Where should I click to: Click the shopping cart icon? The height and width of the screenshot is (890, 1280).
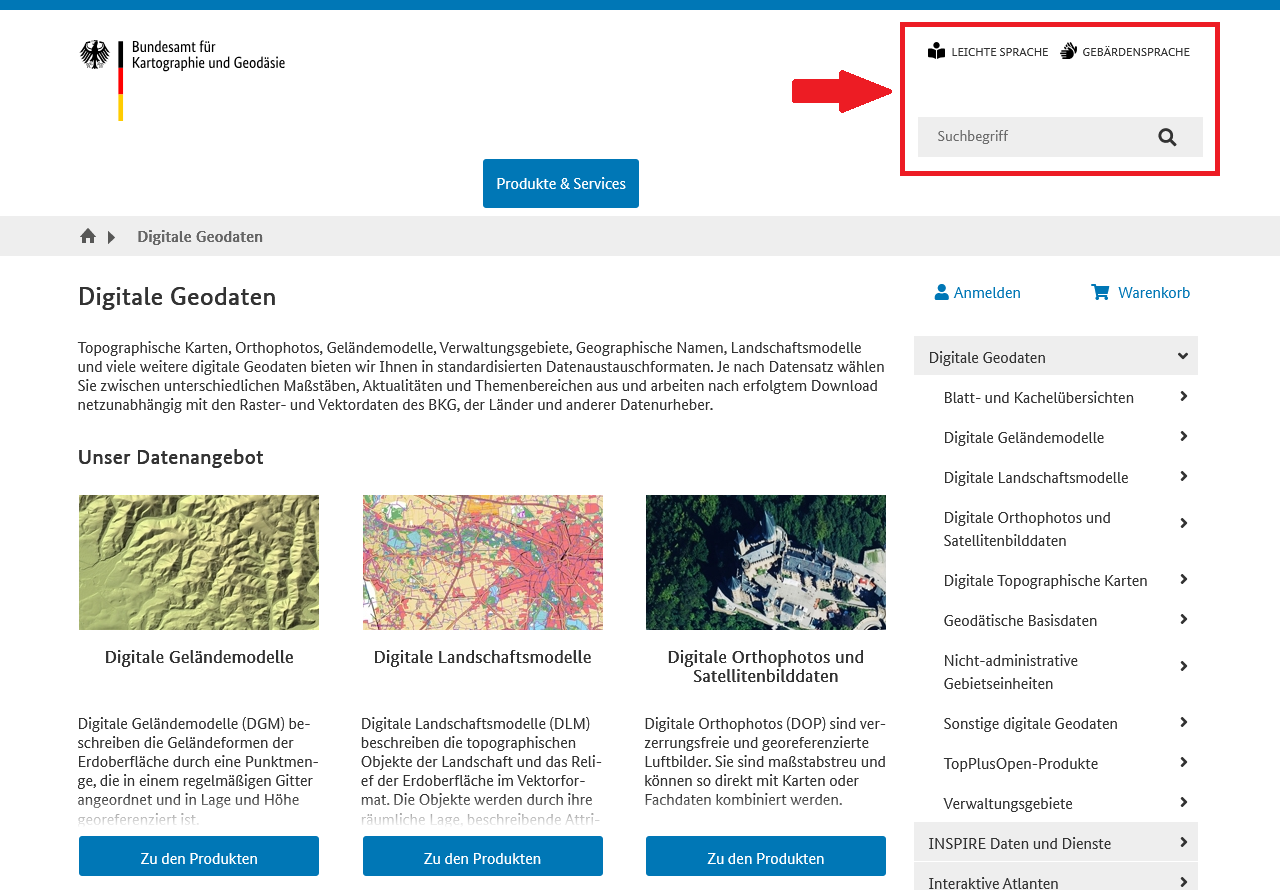tap(1100, 292)
